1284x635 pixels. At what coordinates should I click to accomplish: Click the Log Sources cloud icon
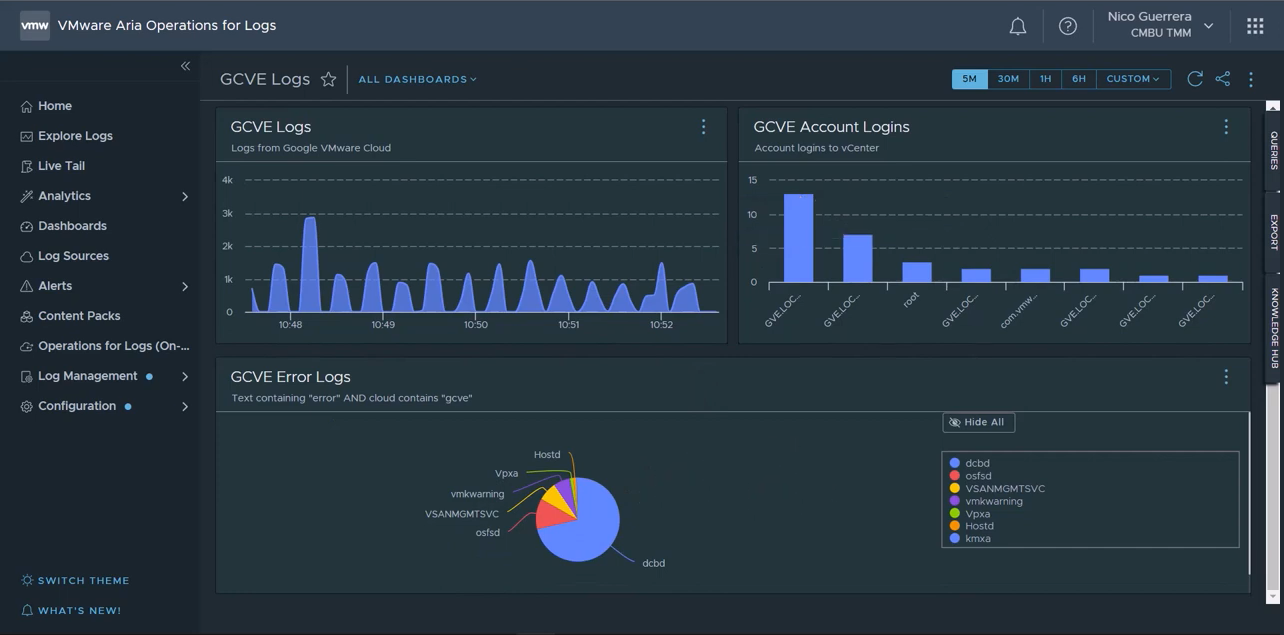coord(27,256)
